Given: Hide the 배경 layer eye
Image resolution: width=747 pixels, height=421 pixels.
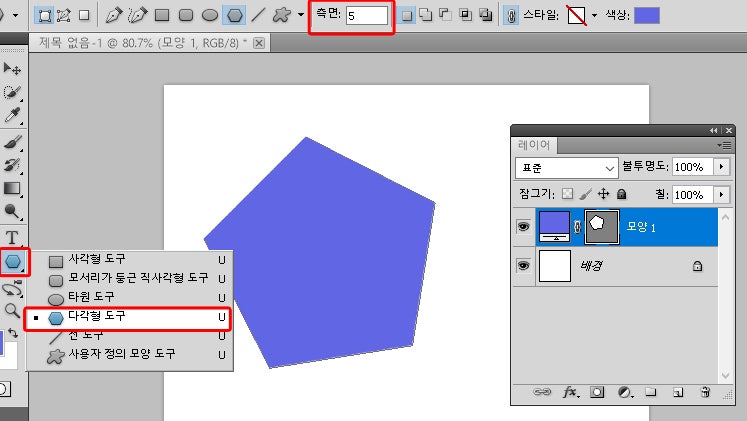Looking at the screenshot, I should tap(524, 265).
